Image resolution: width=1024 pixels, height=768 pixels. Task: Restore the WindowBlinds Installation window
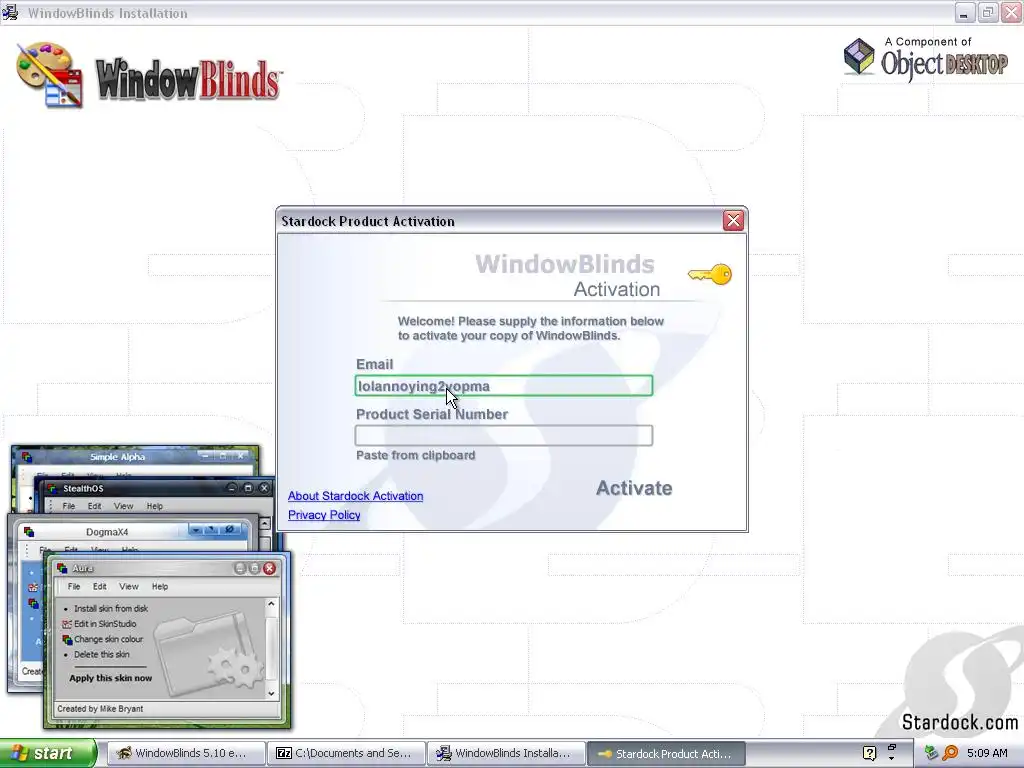point(988,12)
